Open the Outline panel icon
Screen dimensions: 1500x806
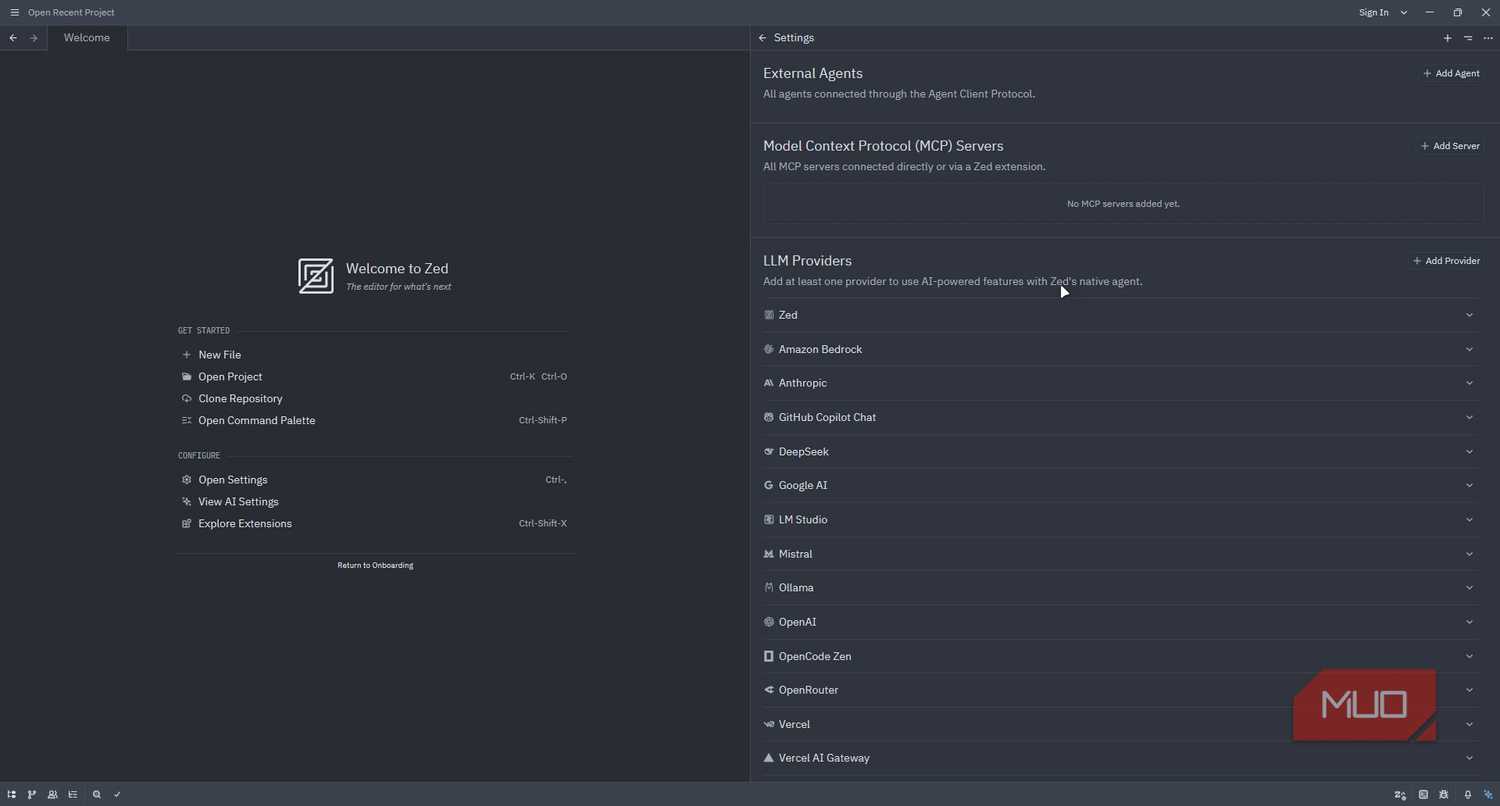(x=73, y=794)
